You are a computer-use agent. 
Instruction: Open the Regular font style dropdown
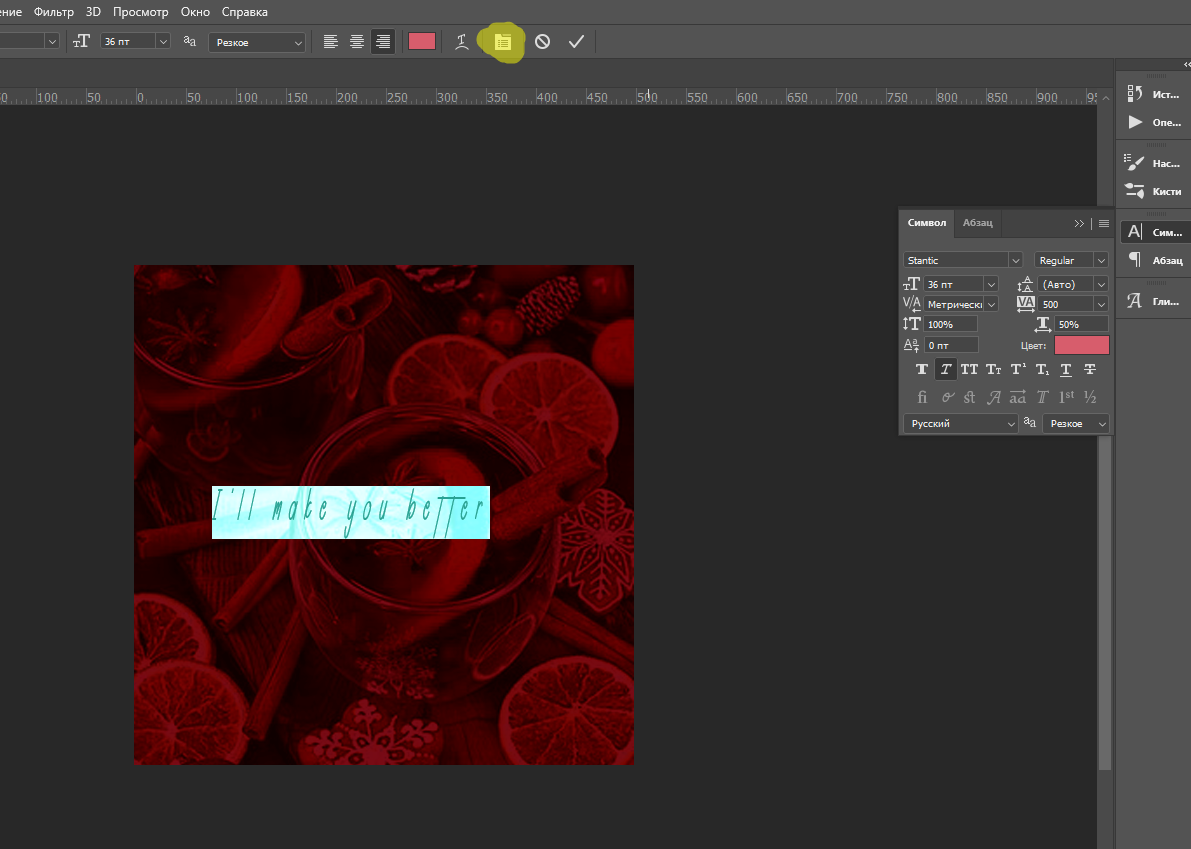1100,260
